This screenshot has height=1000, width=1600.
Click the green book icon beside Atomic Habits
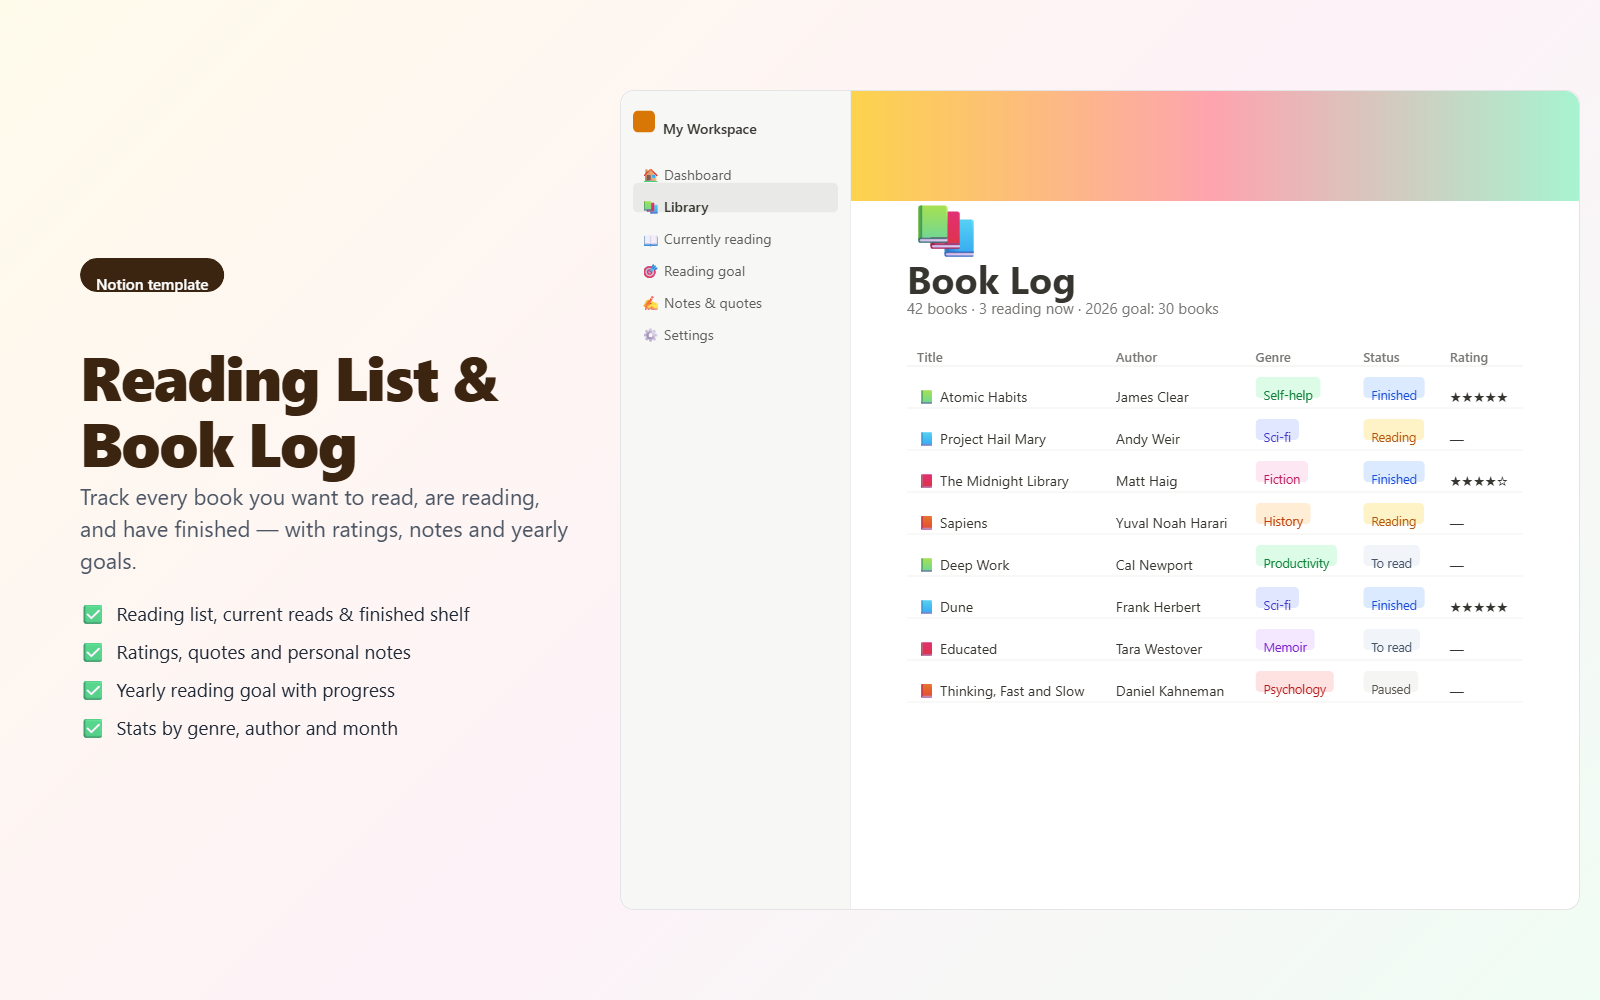[926, 397]
